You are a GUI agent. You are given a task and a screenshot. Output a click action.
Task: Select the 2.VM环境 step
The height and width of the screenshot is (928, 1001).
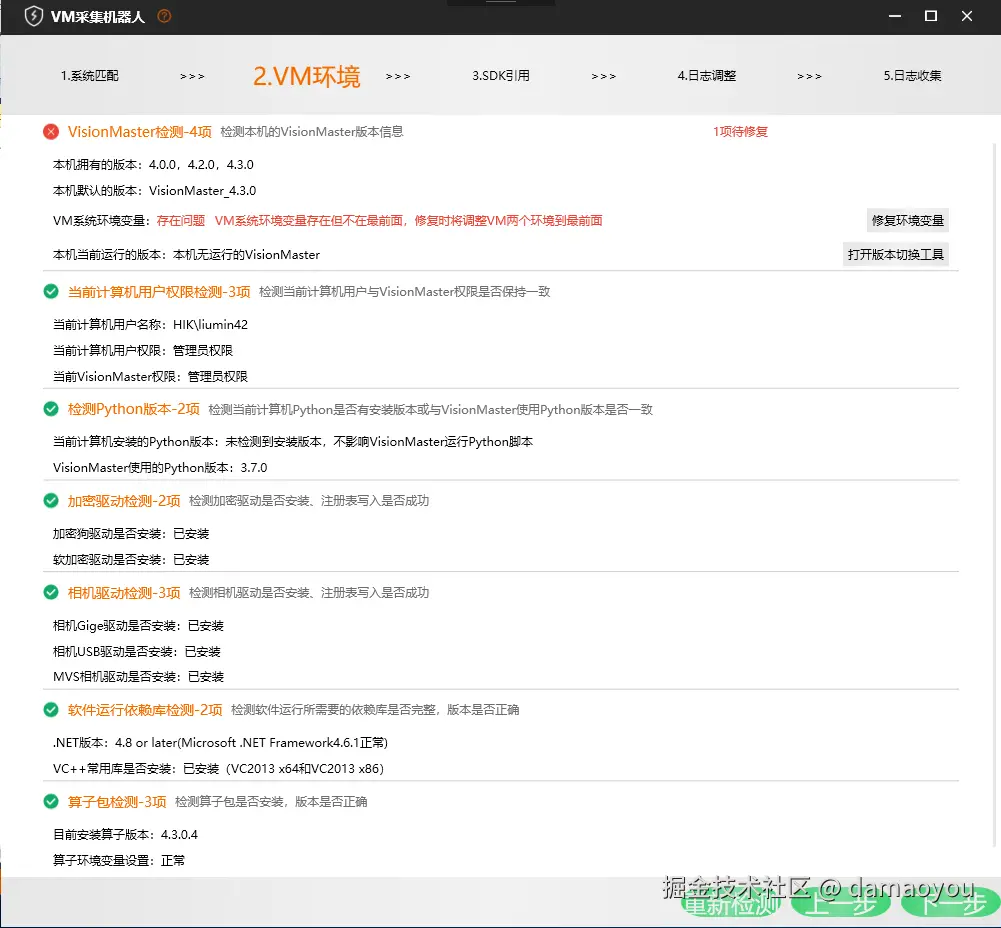point(307,76)
